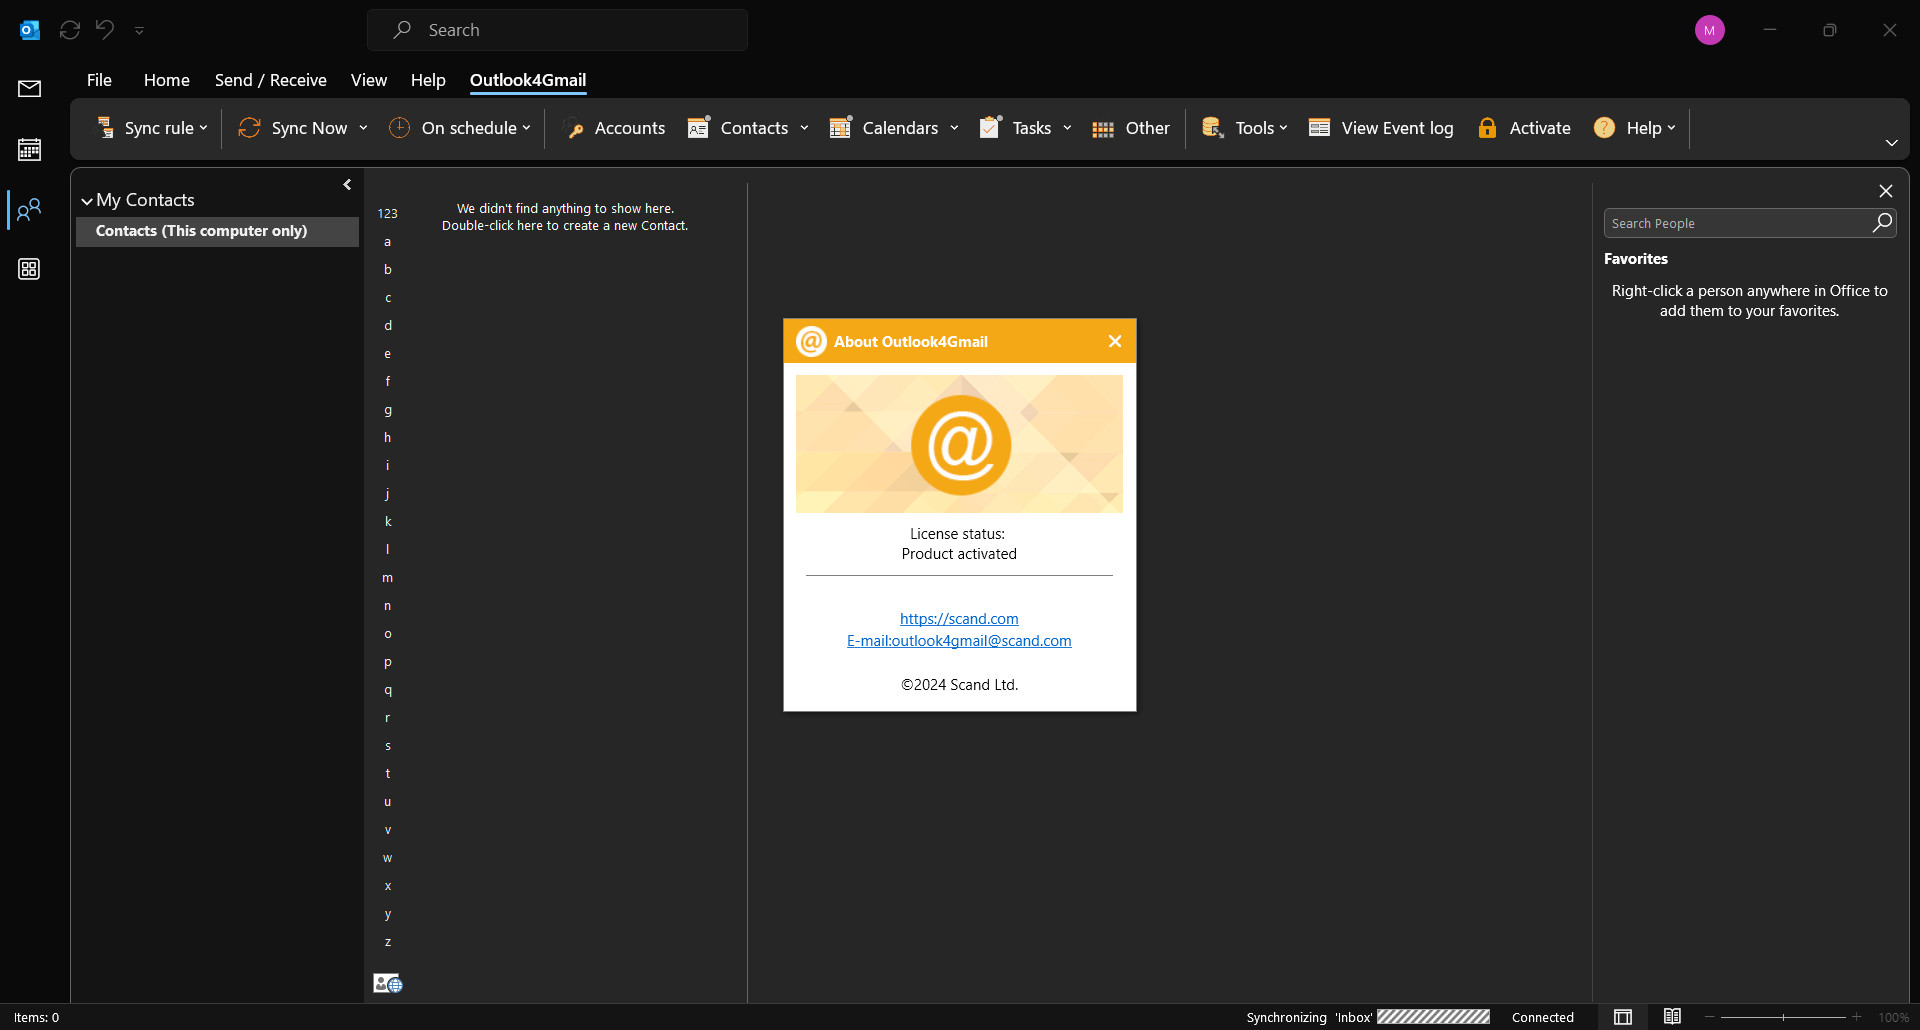Close the People pane
Screen dimensions: 1920x1030
pyautogui.click(x=1885, y=191)
